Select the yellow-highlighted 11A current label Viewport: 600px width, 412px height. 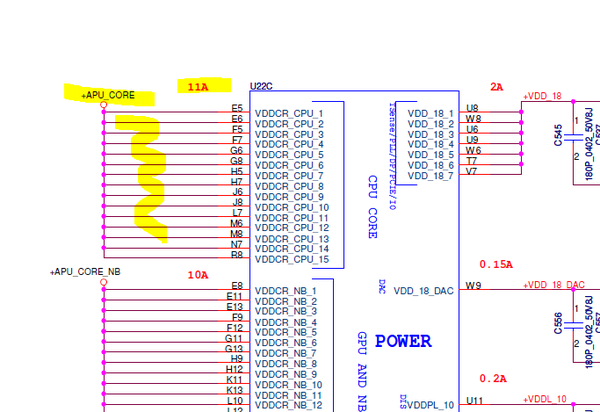(x=197, y=87)
